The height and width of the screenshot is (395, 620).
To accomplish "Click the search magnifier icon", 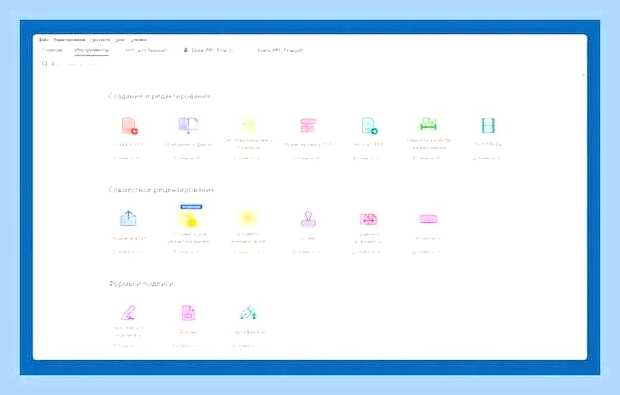I will pos(45,63).
